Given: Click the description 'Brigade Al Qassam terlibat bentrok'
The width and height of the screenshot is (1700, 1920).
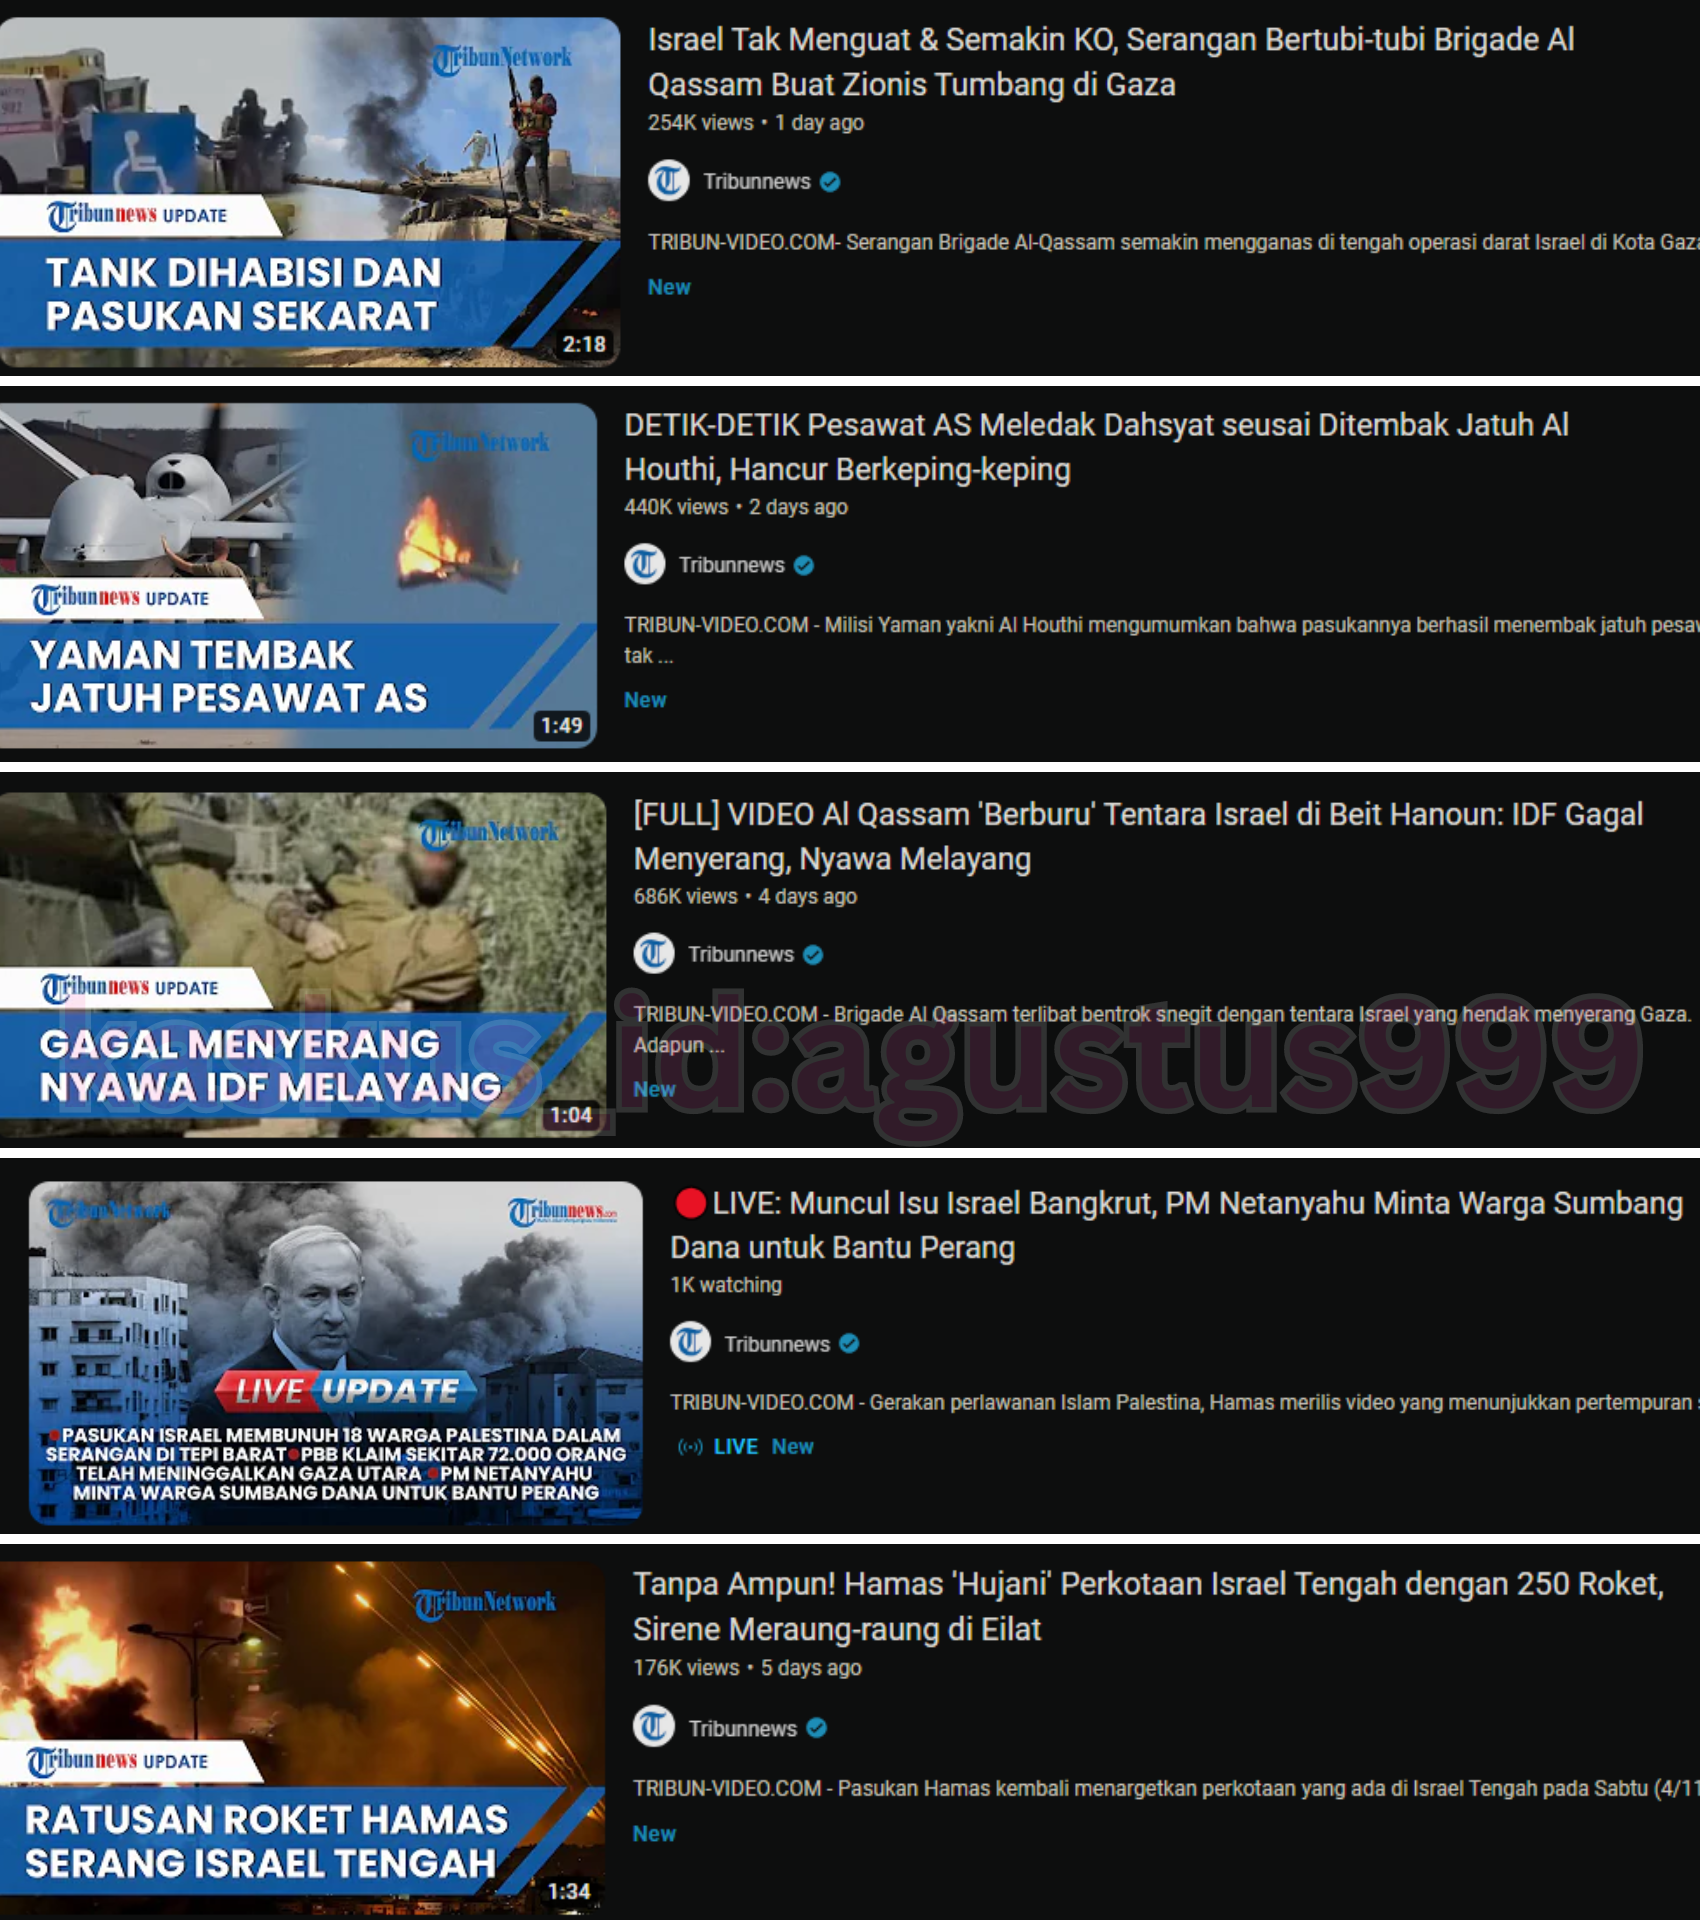Looking at the screenshot, I should [1162, 1029].
